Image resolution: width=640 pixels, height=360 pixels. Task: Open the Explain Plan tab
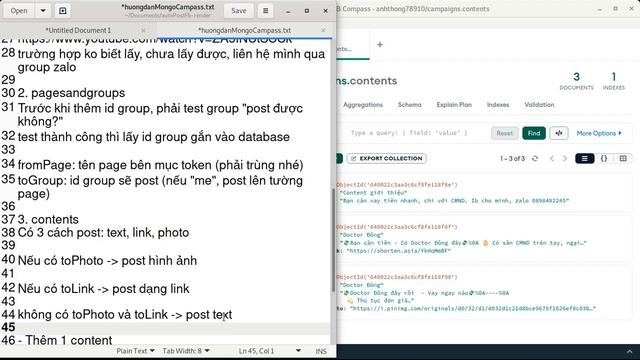click(454, 105)
